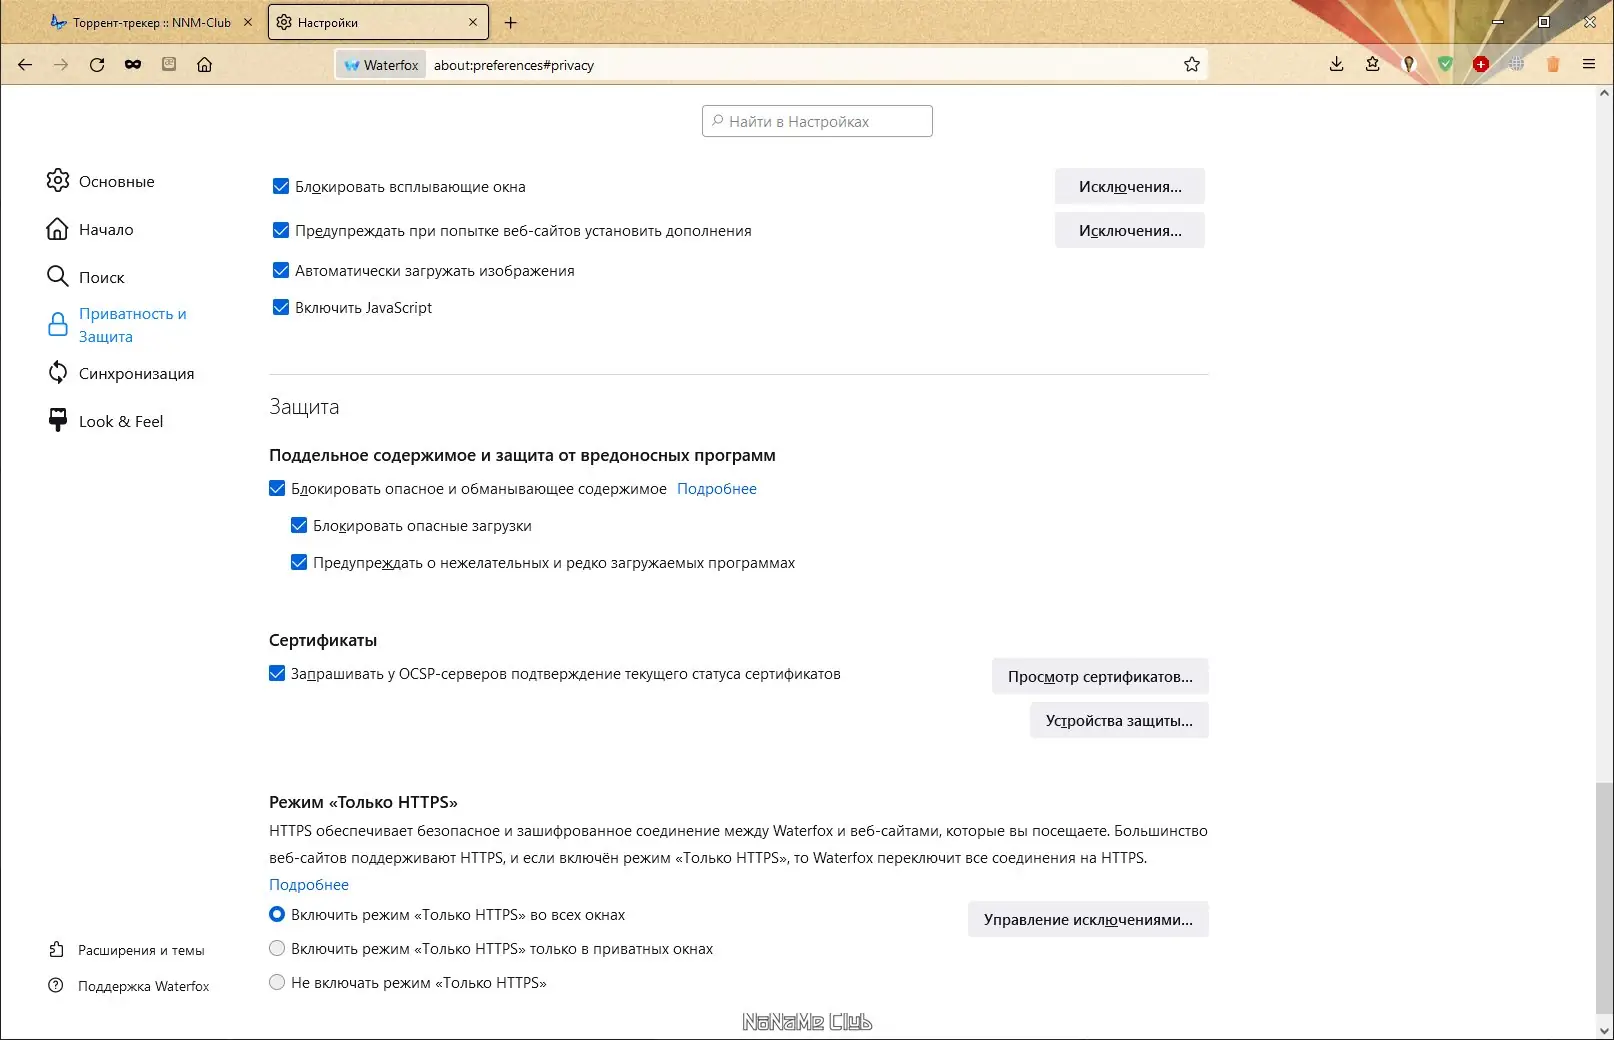
Task: Open the green shield extension
Action: 1445,65
